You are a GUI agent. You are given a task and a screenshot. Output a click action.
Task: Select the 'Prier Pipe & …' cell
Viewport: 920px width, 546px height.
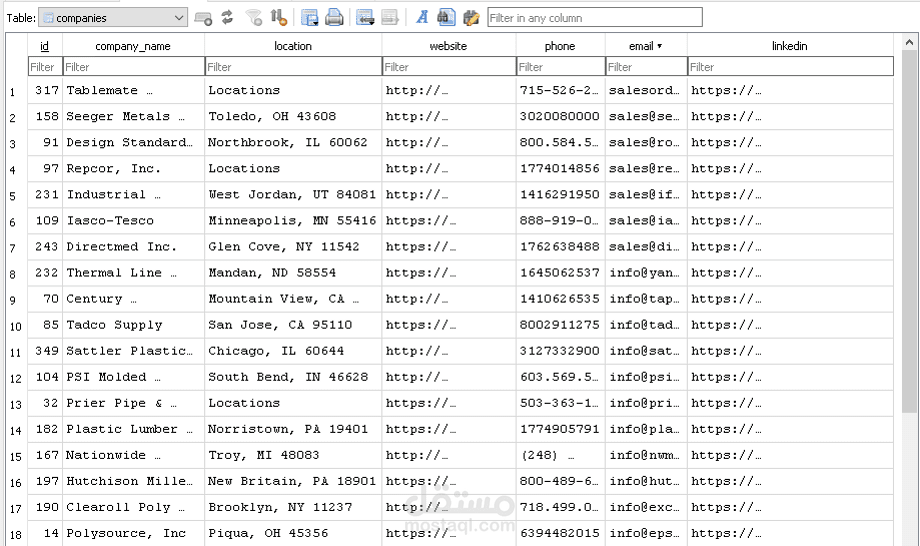133,403
